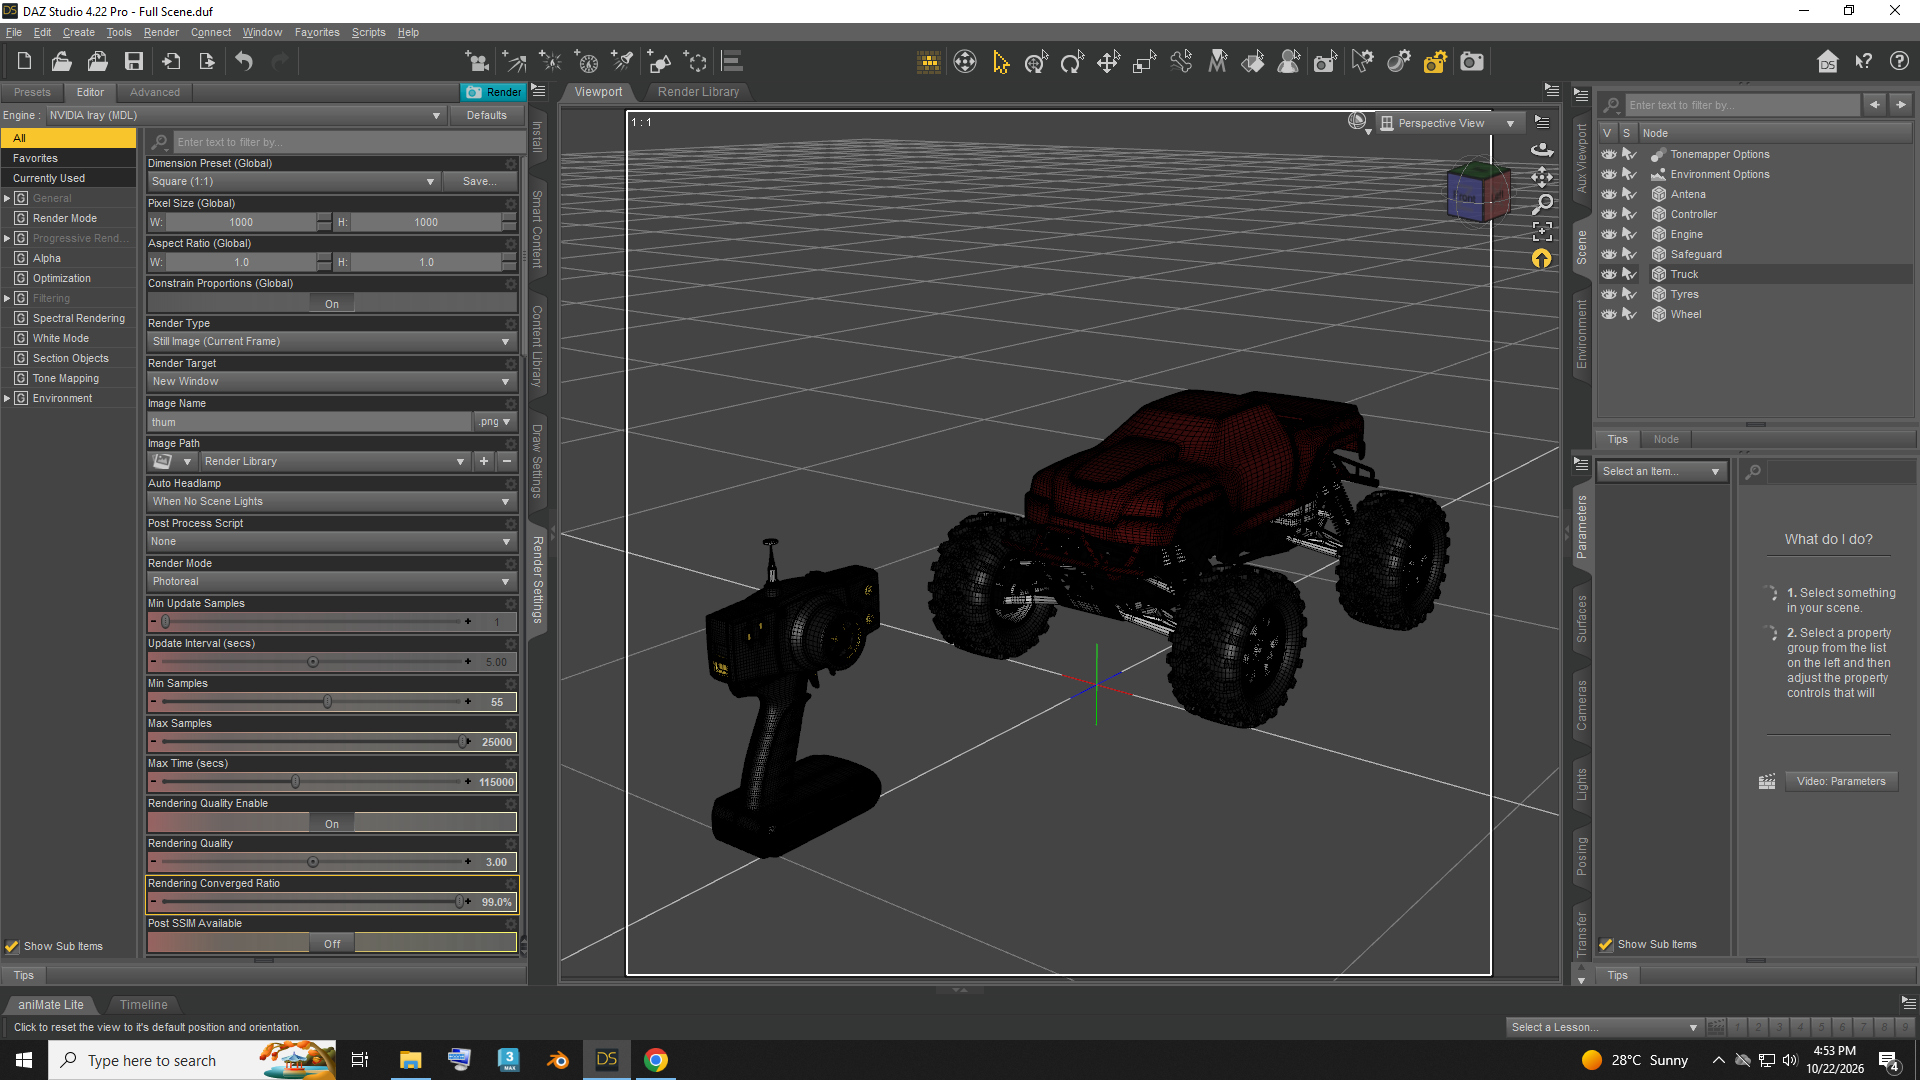Toggle Rendering Quality Enable On switch
1920x1080 pixels.
click(x=332, y=824)
